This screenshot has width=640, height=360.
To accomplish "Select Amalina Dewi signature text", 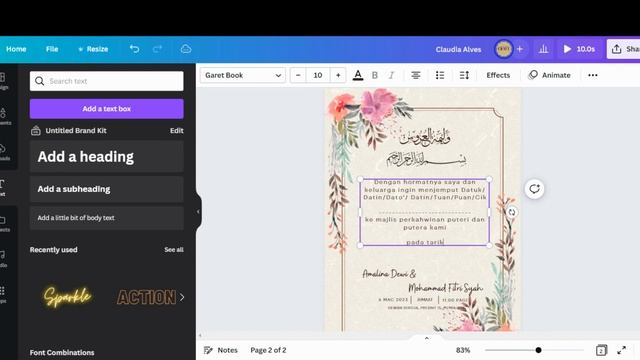I will point(389,274).
